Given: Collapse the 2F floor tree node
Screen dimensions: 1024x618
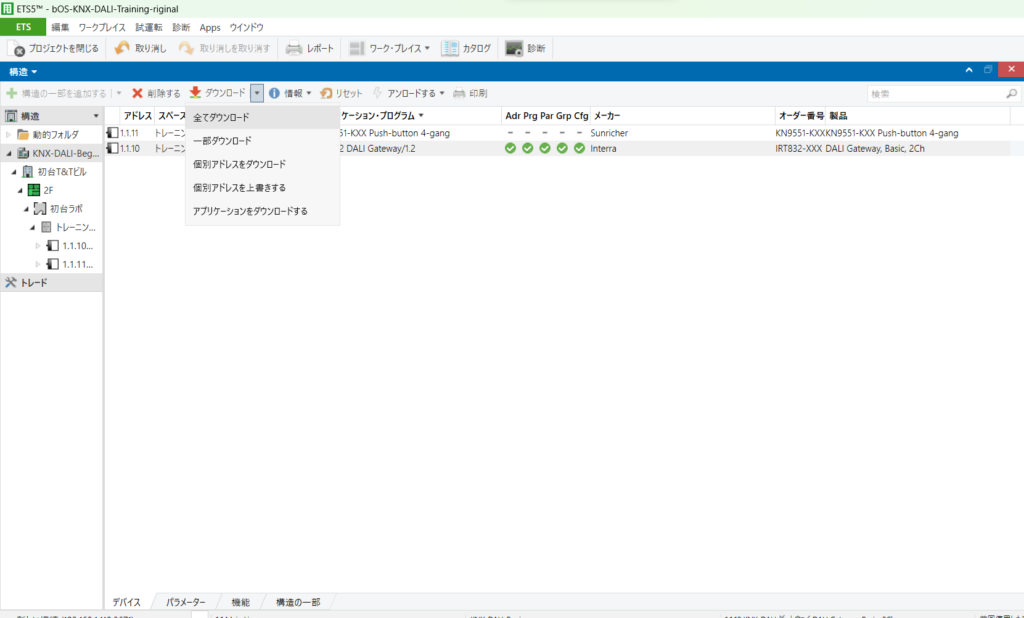Looking at the screenshot, I should click(20, 190).
